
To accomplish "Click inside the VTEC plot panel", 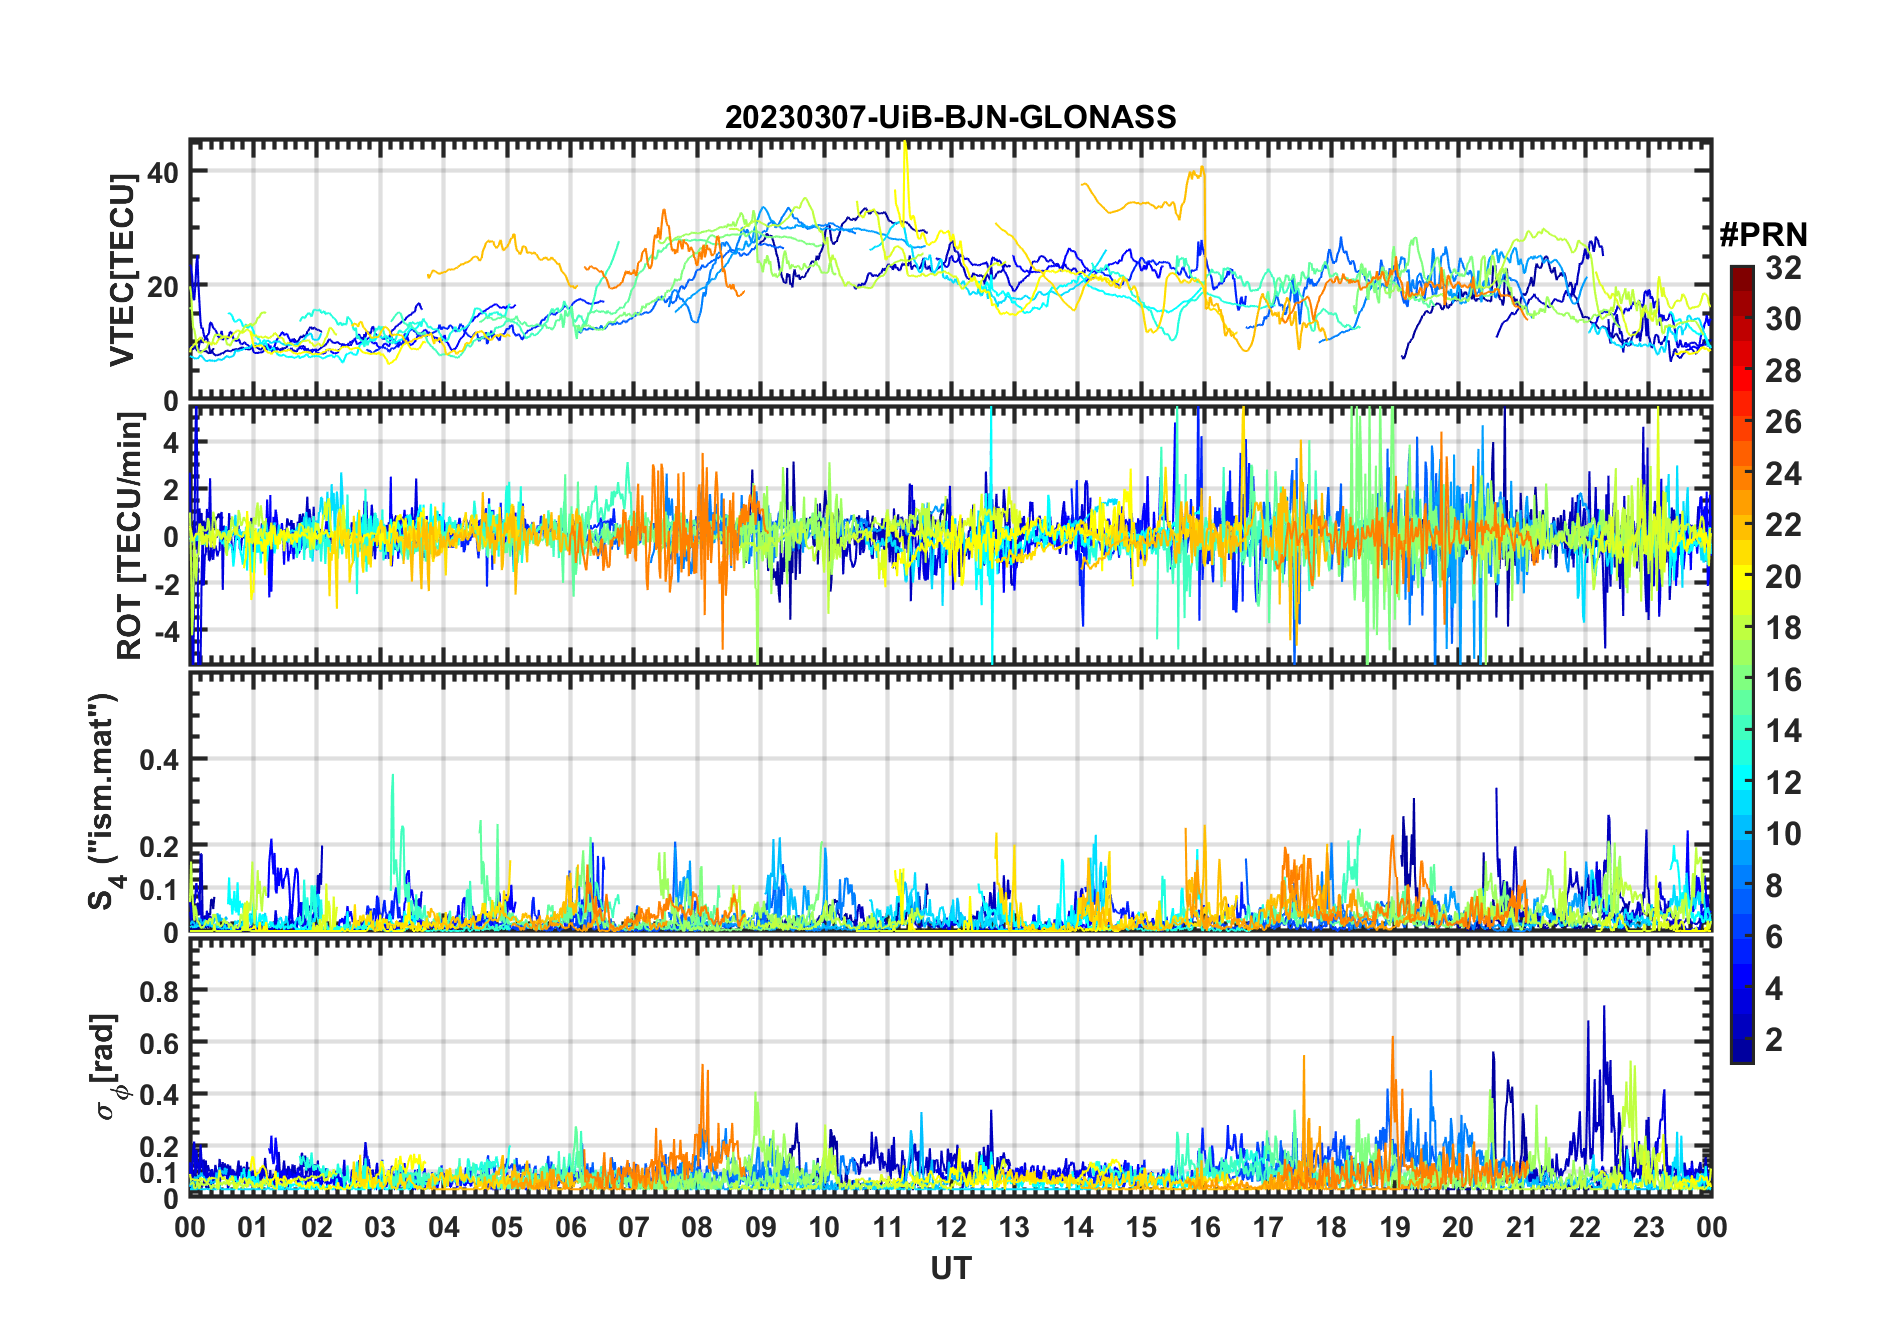I will click(x=951, y=270).
